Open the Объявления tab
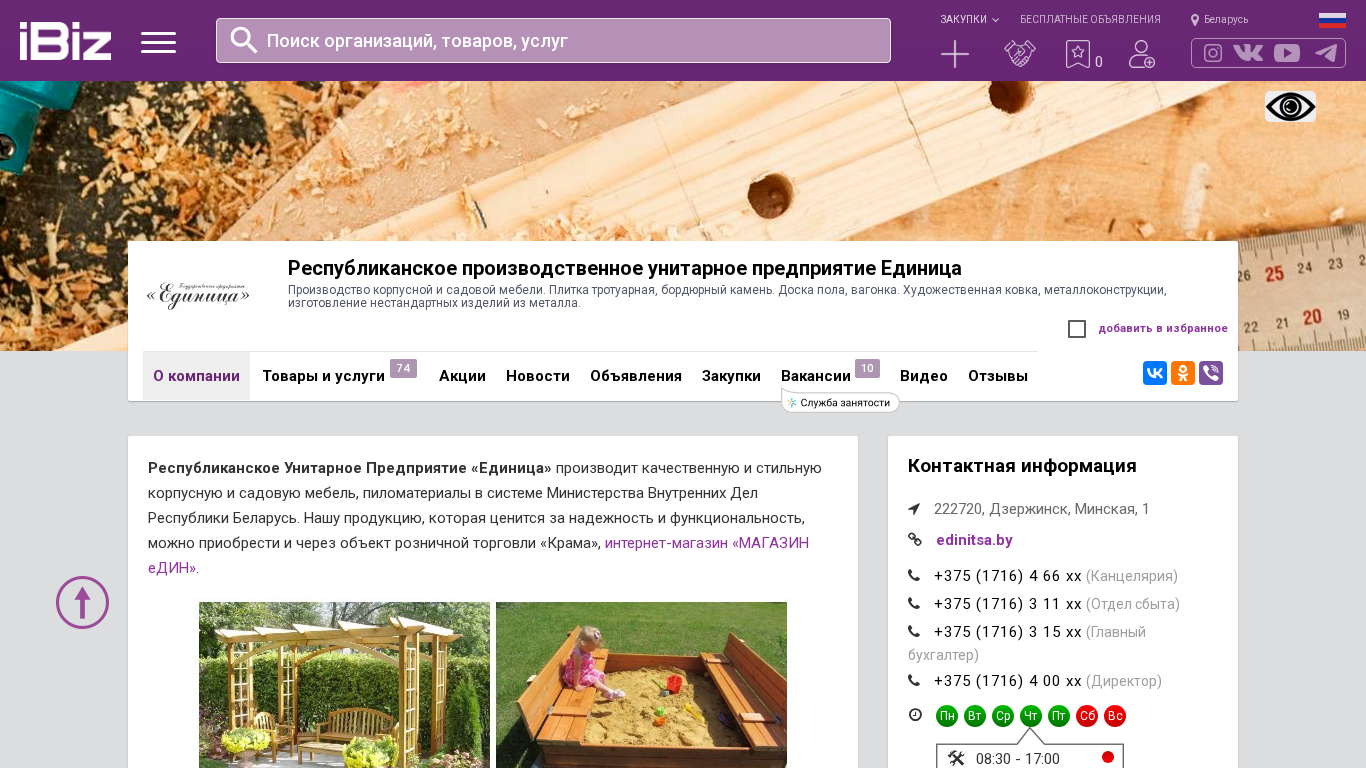This screenshot has width=1366, height=768. pyautogui.click(x=636, y=376)
